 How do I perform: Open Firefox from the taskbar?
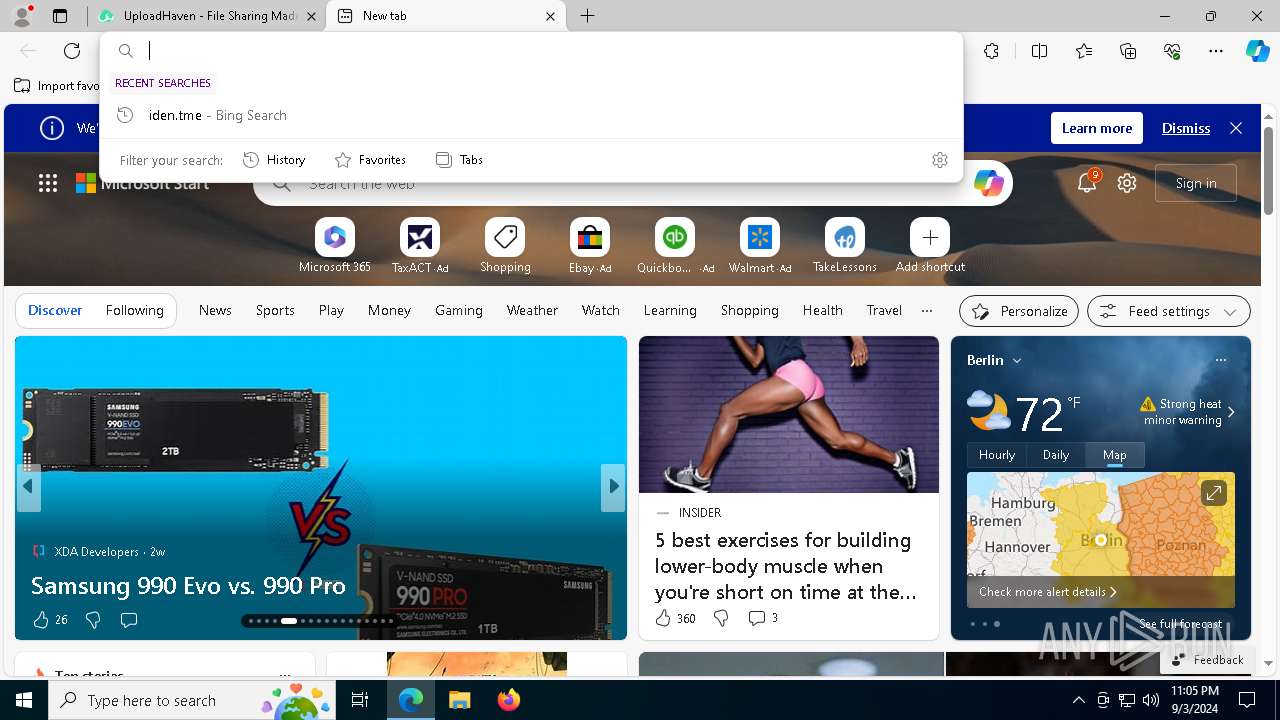(509, 700)
